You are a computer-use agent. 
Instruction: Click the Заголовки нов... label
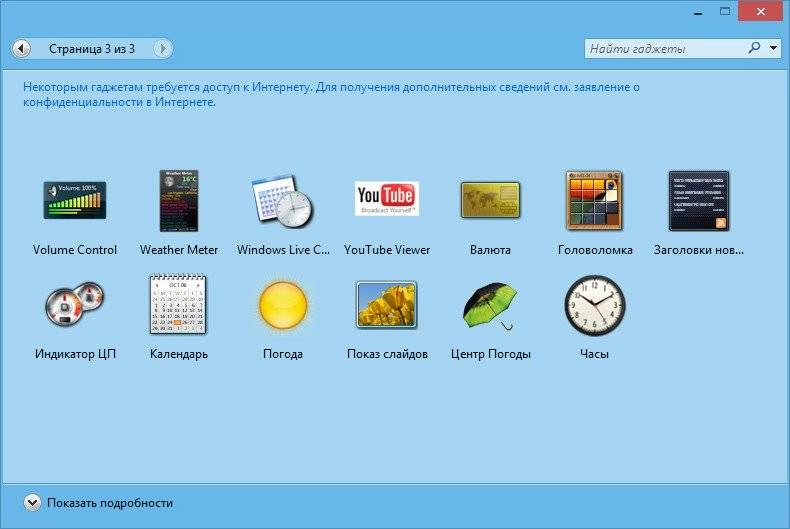click(698, 250)
